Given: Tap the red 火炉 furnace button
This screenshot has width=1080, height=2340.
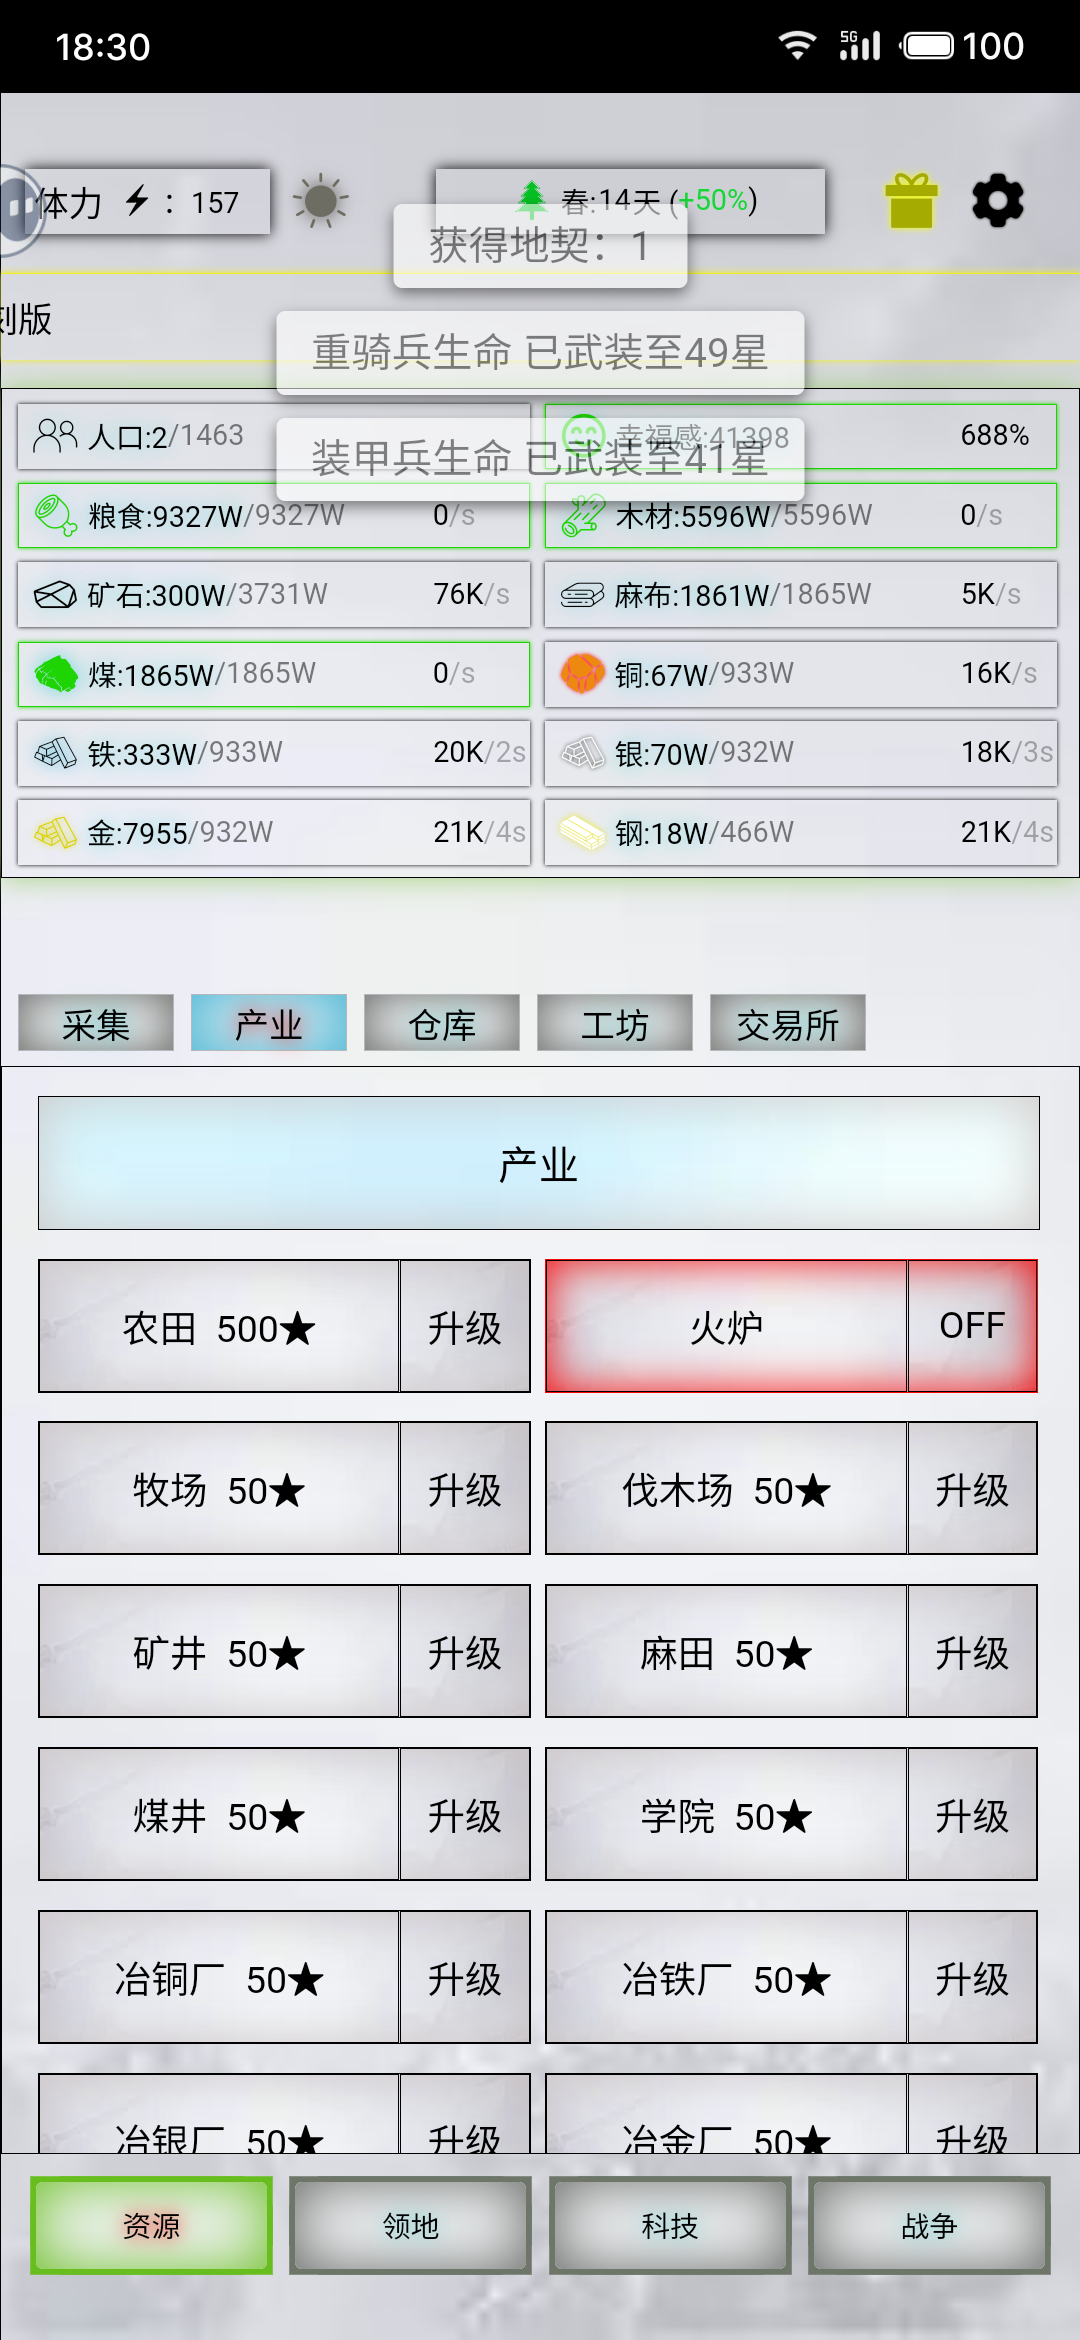Looking at the screenshot, I should click(x=726, y=1326).
